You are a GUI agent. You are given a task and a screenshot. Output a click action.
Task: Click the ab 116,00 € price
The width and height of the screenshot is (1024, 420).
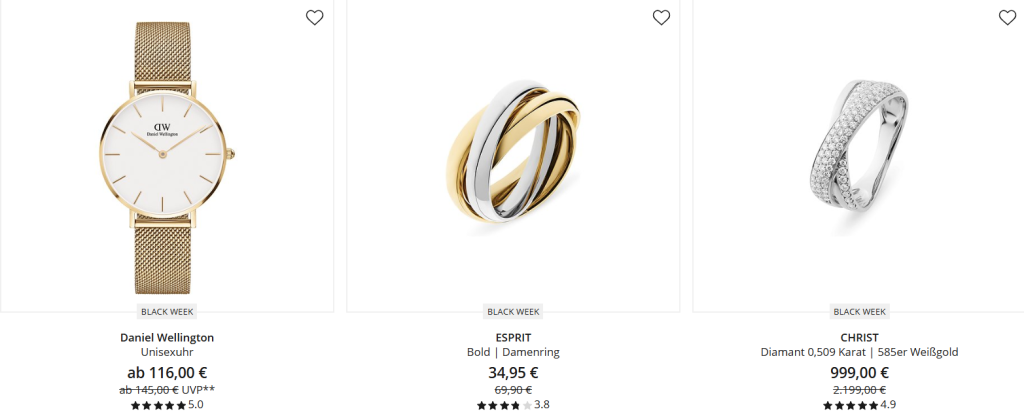(x=167, y=372)
